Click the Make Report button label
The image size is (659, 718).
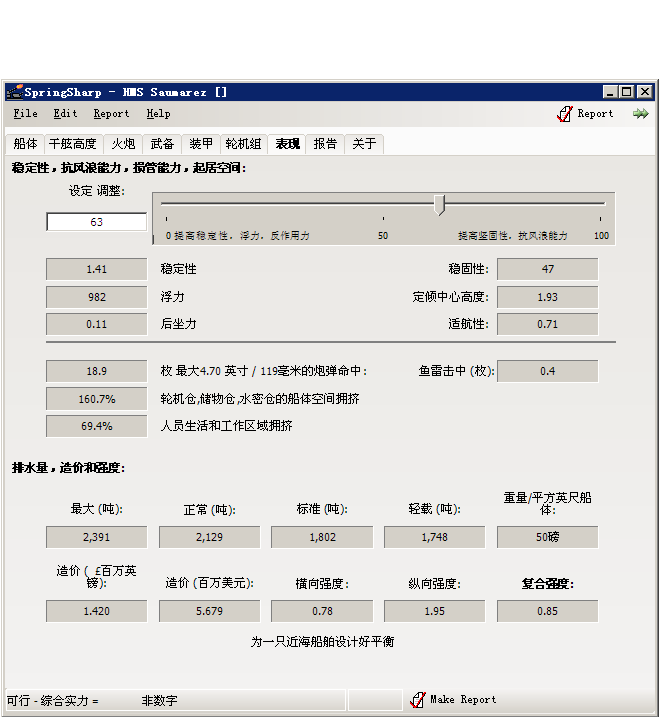(x=463, y=700)
